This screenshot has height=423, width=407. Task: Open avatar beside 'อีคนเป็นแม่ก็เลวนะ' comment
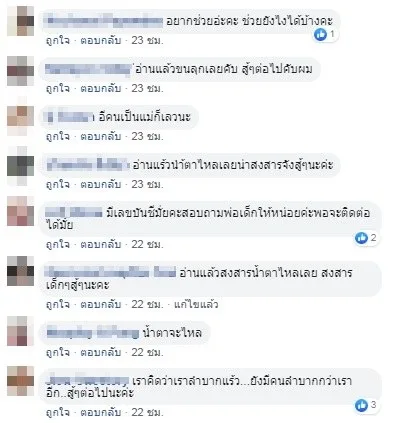coord(21,116)
